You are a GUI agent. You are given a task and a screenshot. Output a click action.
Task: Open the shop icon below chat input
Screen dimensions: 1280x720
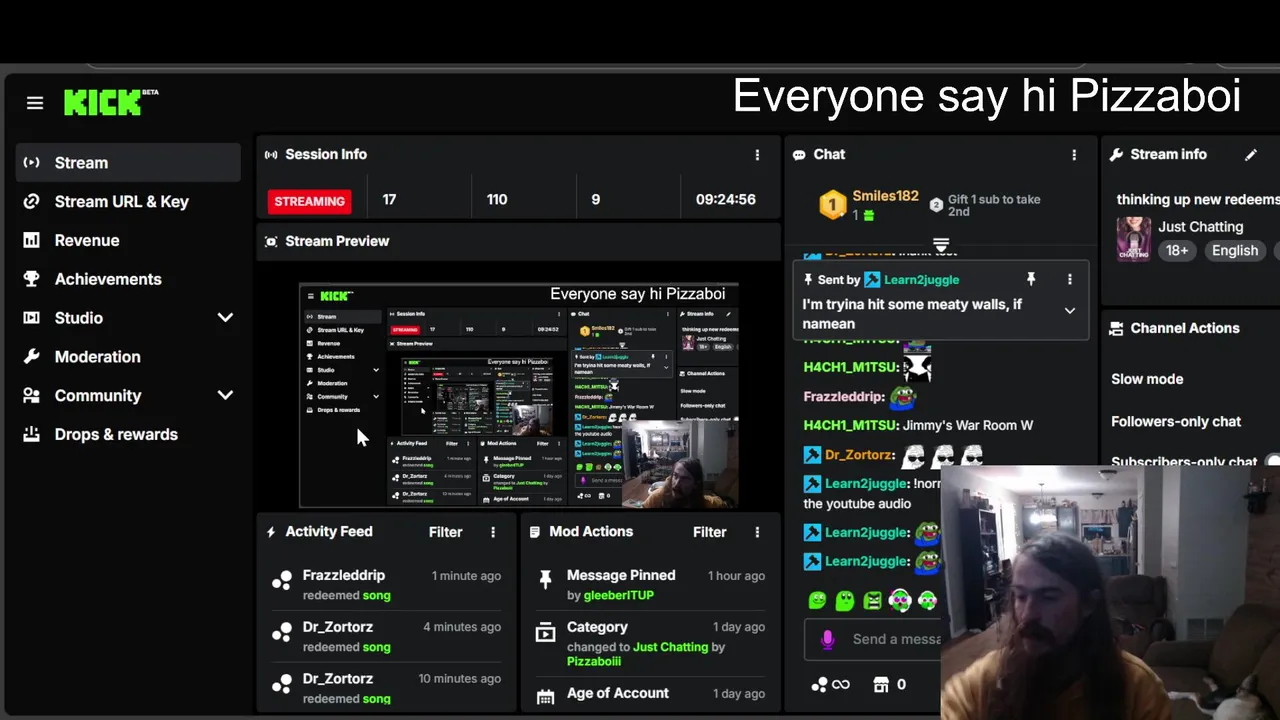click(x=881, y=684)
